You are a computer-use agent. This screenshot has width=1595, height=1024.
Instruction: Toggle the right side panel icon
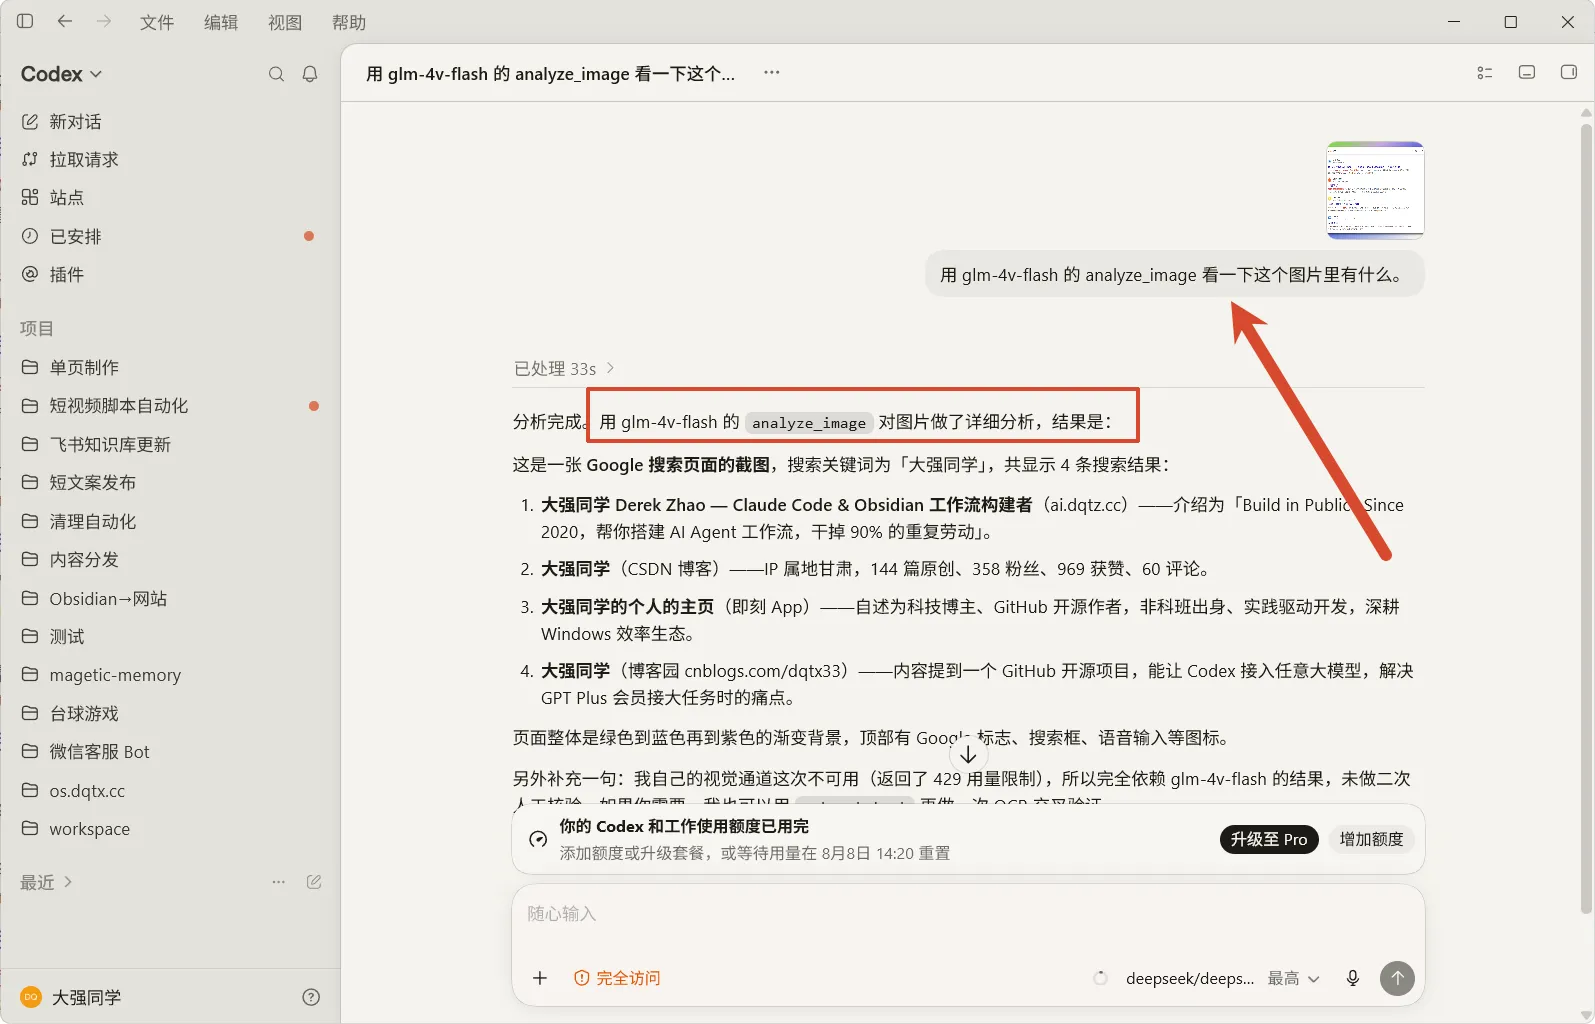click(1569, 73)
